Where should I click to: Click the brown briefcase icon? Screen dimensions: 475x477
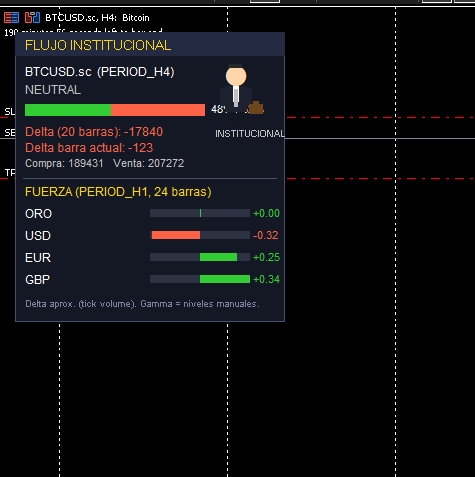pyautogui.click(x=256, y=108)
